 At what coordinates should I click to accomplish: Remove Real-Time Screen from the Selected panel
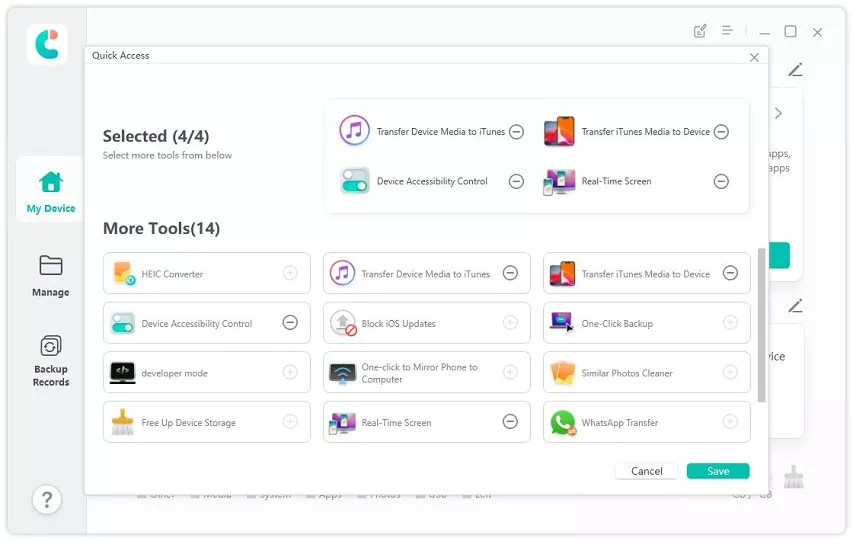(x=721, y=182)
